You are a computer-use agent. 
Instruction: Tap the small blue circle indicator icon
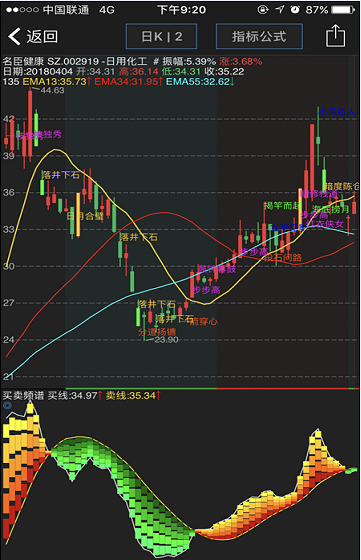point(7,405)
